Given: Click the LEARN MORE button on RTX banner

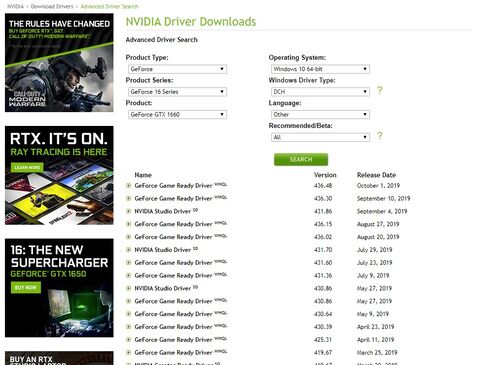Looking at the screenshot, I should click(27, 167).
